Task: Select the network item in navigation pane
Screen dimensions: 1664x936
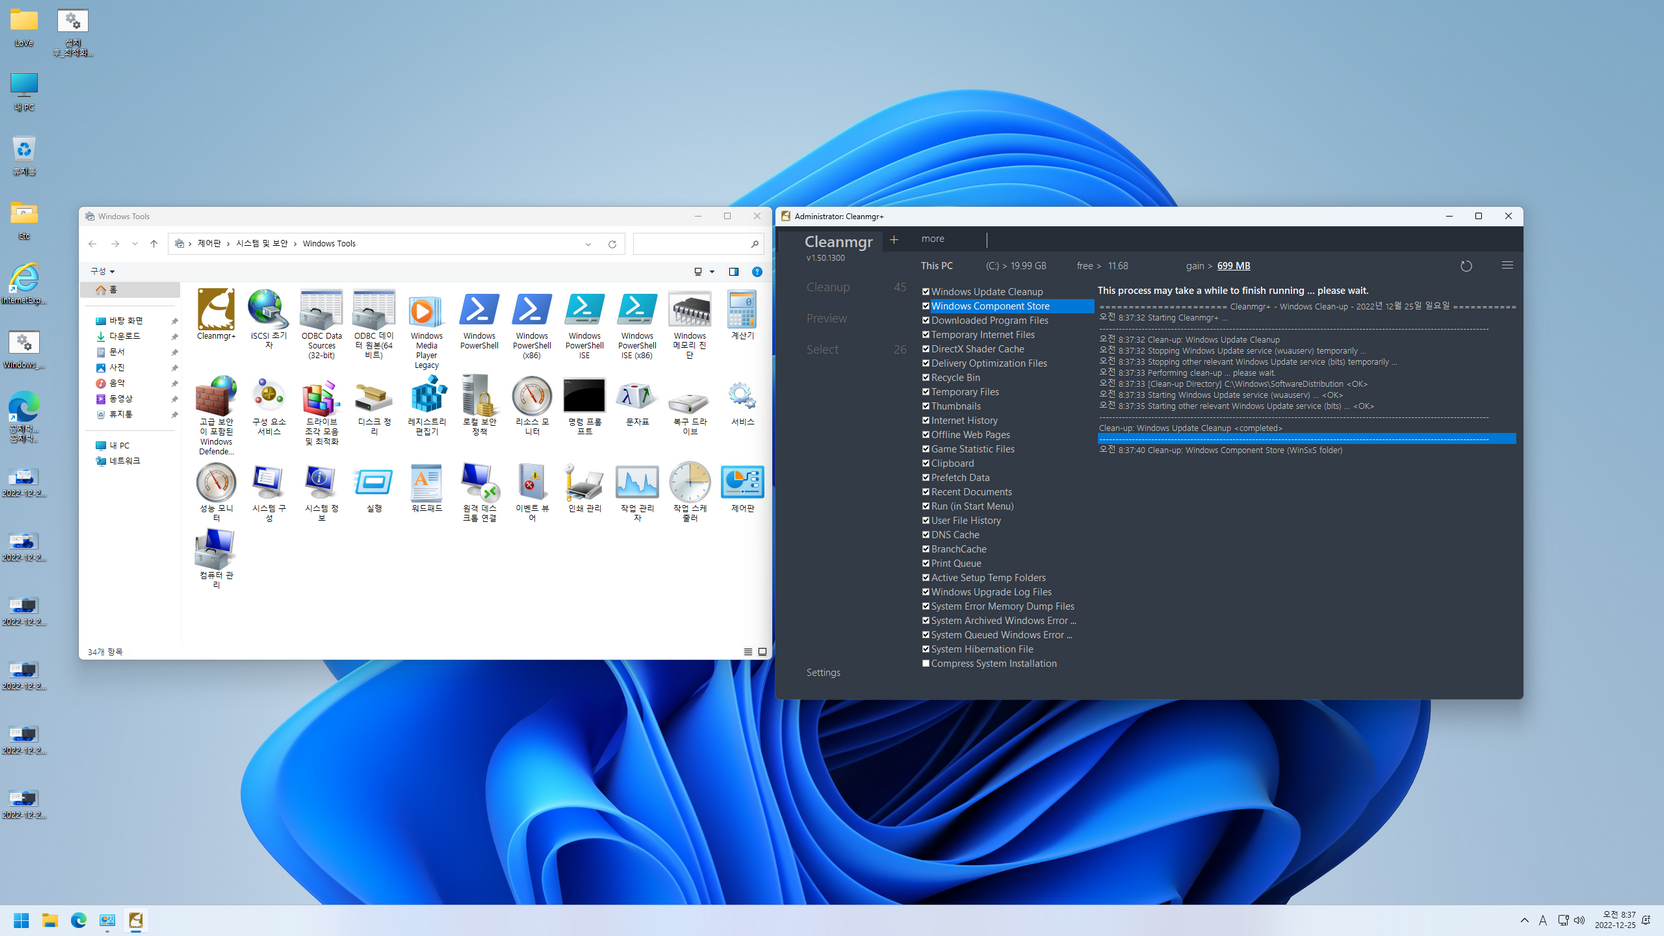Action: point(125,461)
